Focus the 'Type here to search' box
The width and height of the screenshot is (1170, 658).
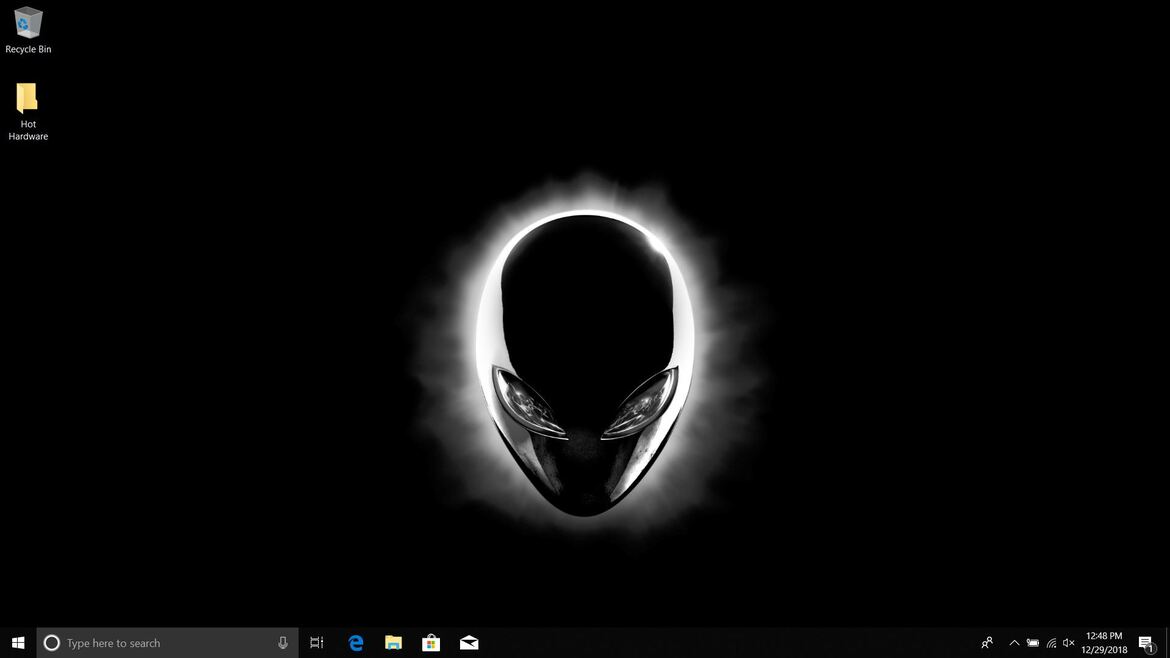(167, 642)
